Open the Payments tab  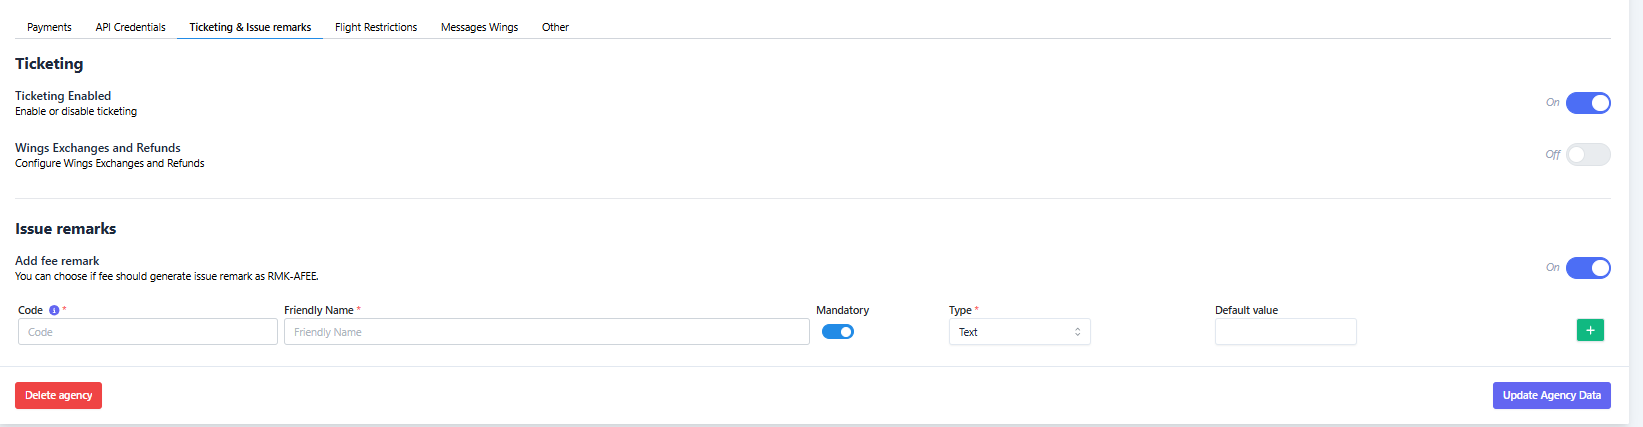pos(49,27)
